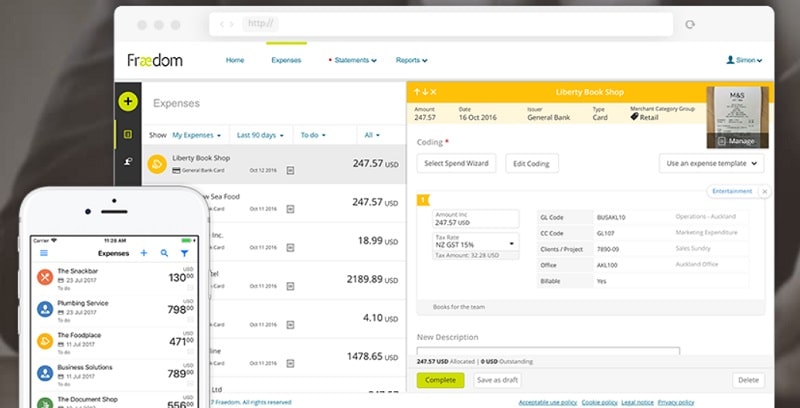This screenshot has width=800, height=408.
Task: Open the phone app hamburger menu
Action: click(44, 253)
